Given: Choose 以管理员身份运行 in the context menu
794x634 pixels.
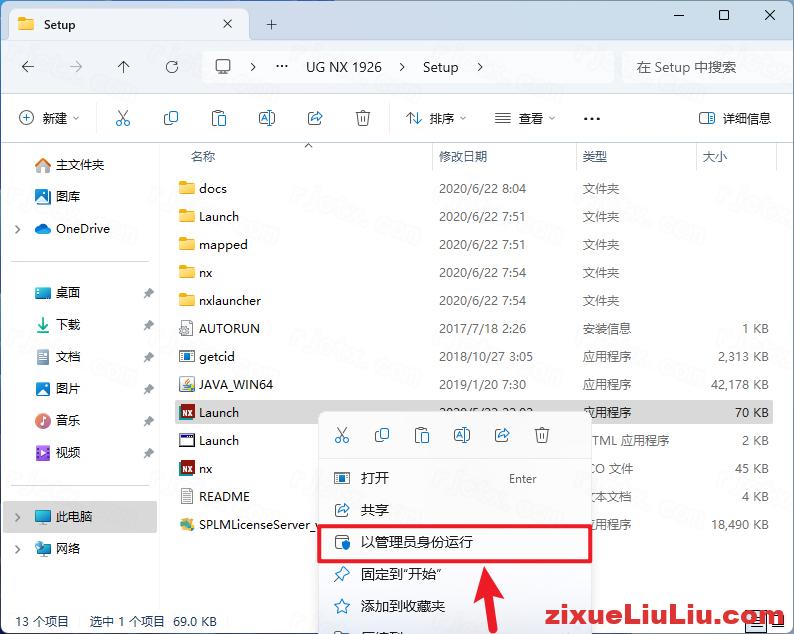Looking at the screenshot, I should point(455,542).
